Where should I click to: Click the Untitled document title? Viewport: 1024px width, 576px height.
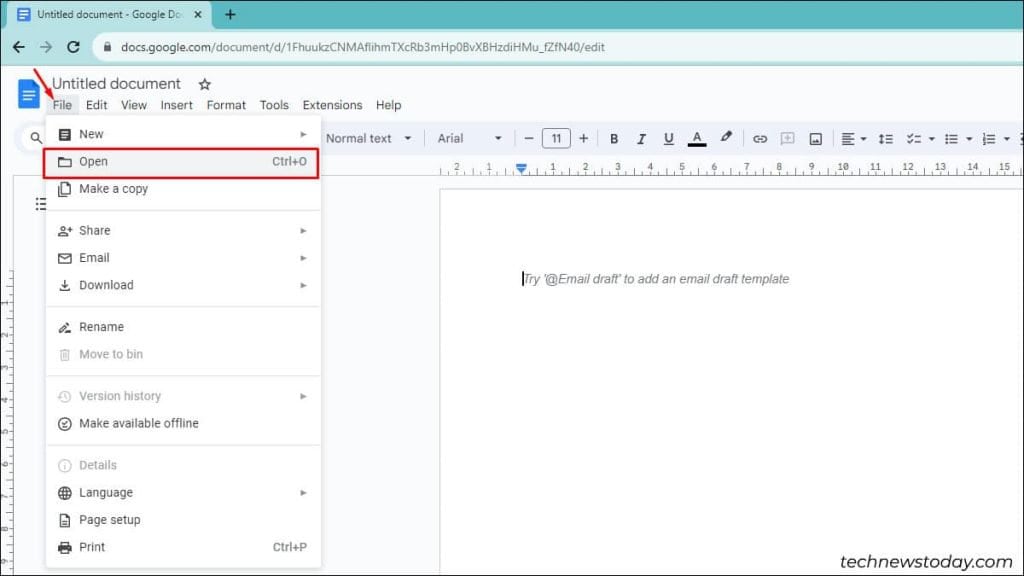[x=116, y=84]
